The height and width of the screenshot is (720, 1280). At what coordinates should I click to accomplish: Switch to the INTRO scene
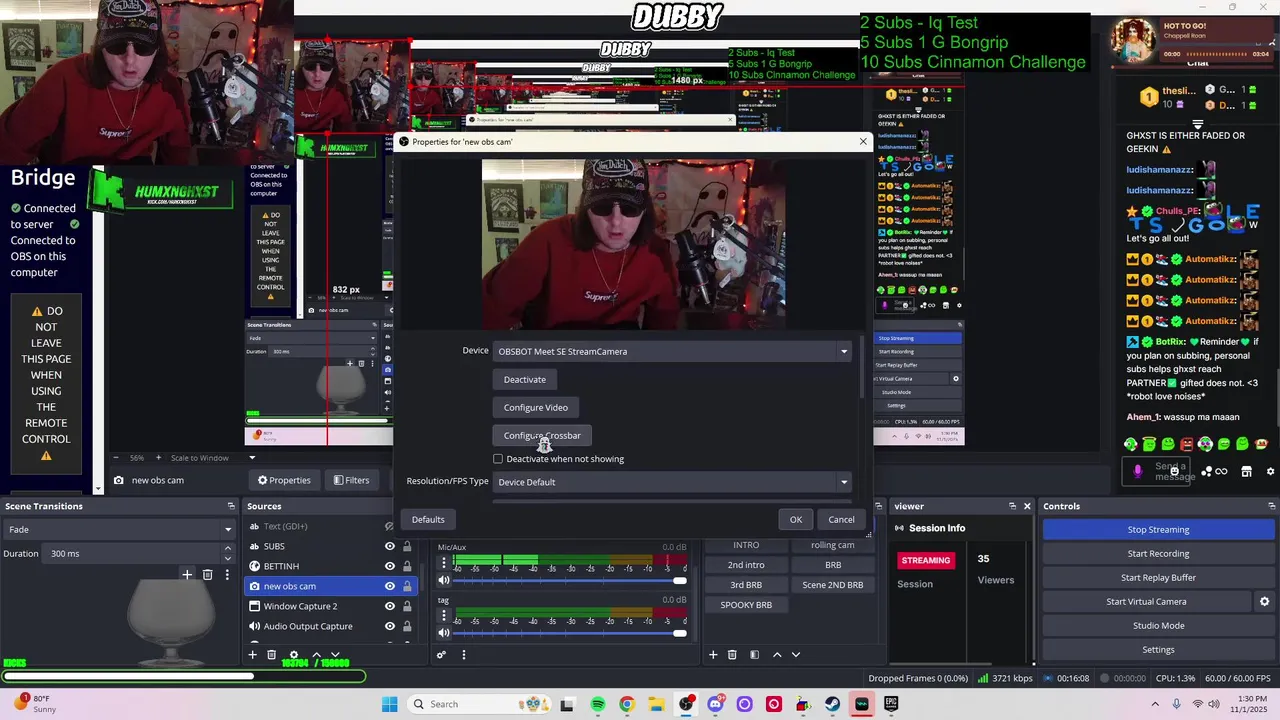click(746, 545)
